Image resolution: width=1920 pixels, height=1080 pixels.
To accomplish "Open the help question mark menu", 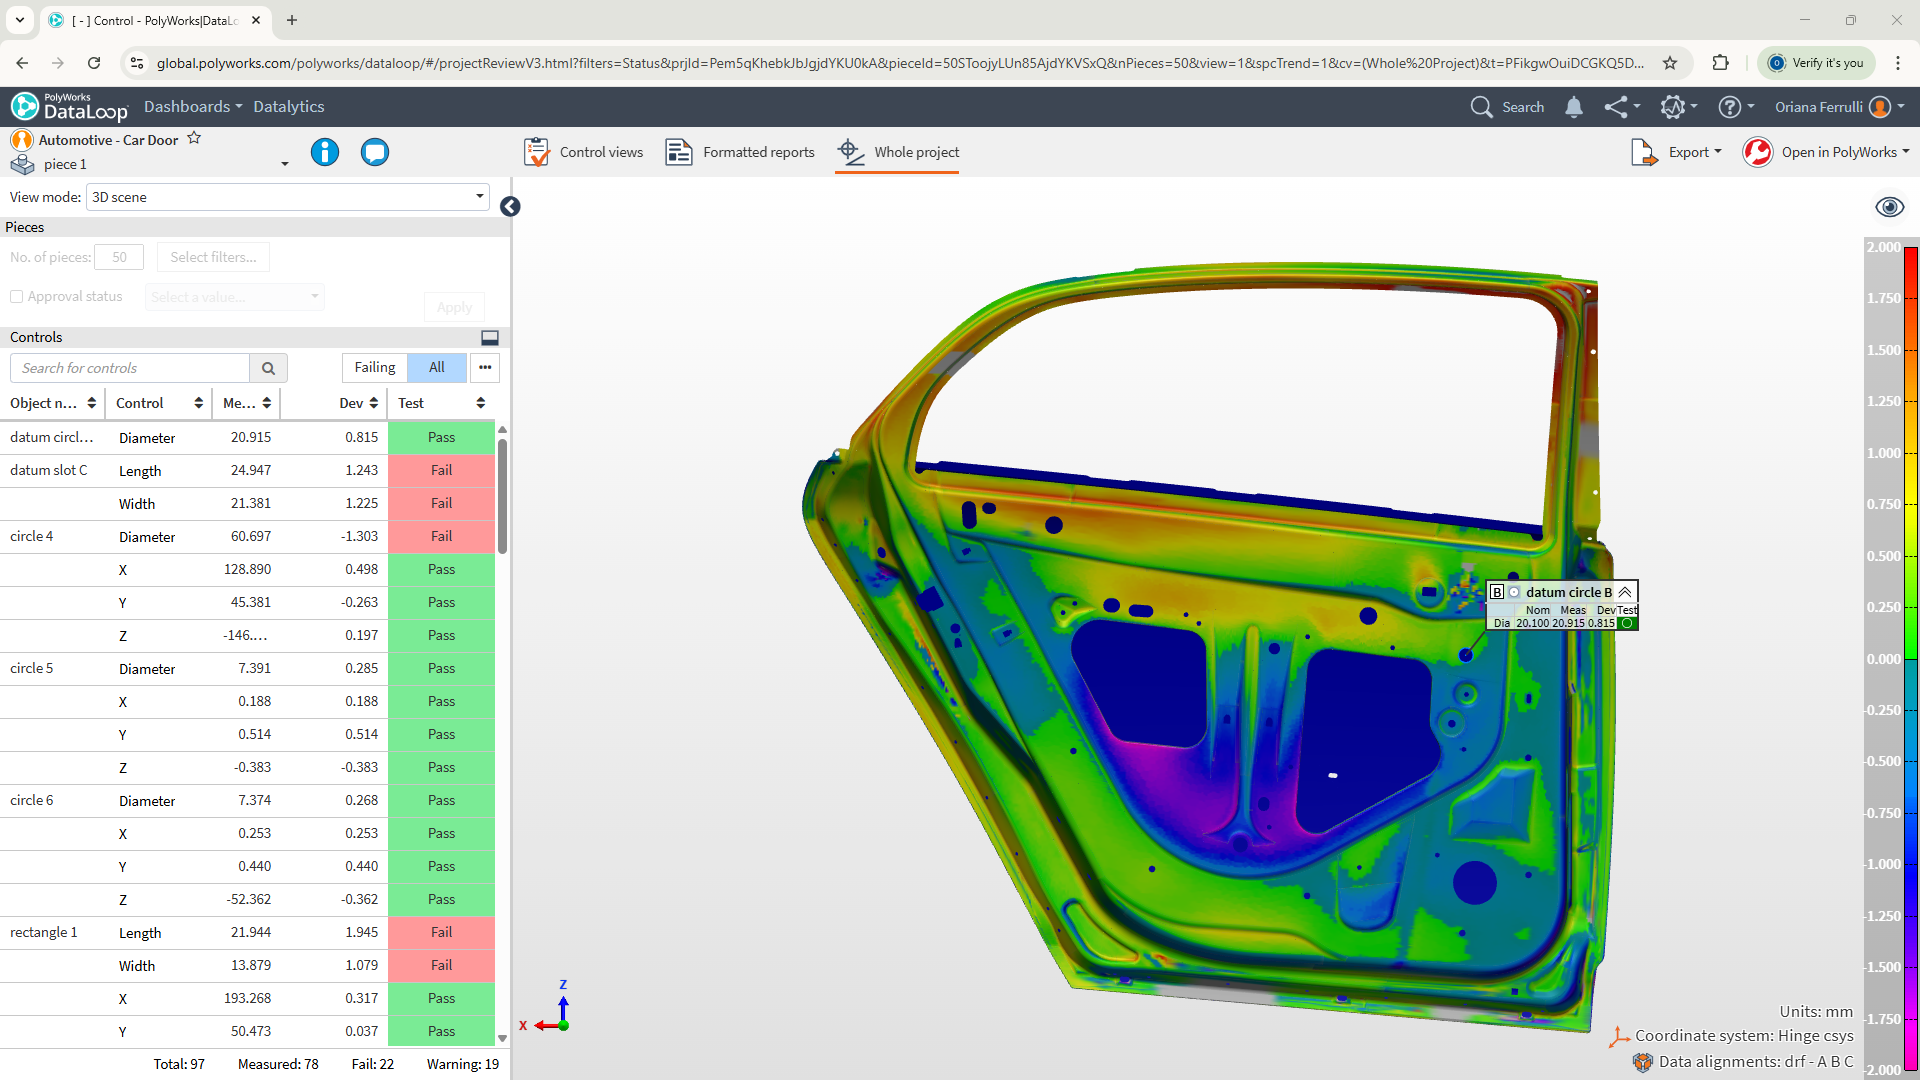I will click(1730, 107).
